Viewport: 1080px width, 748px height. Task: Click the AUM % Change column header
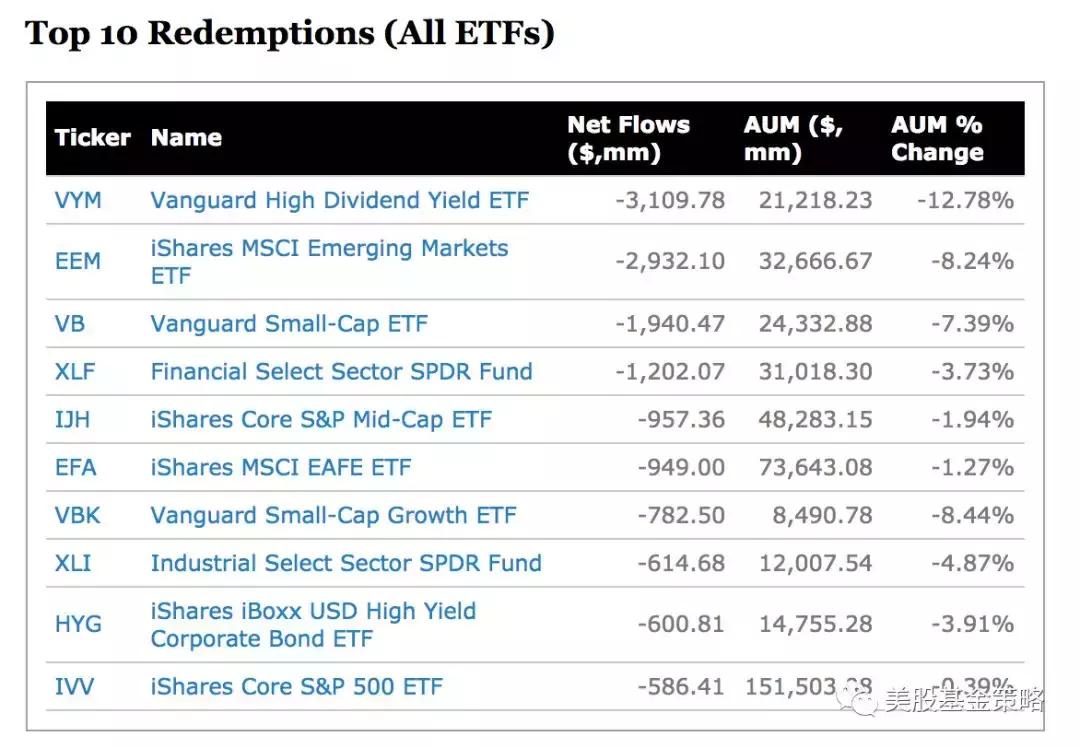click(x=937, y=139)
